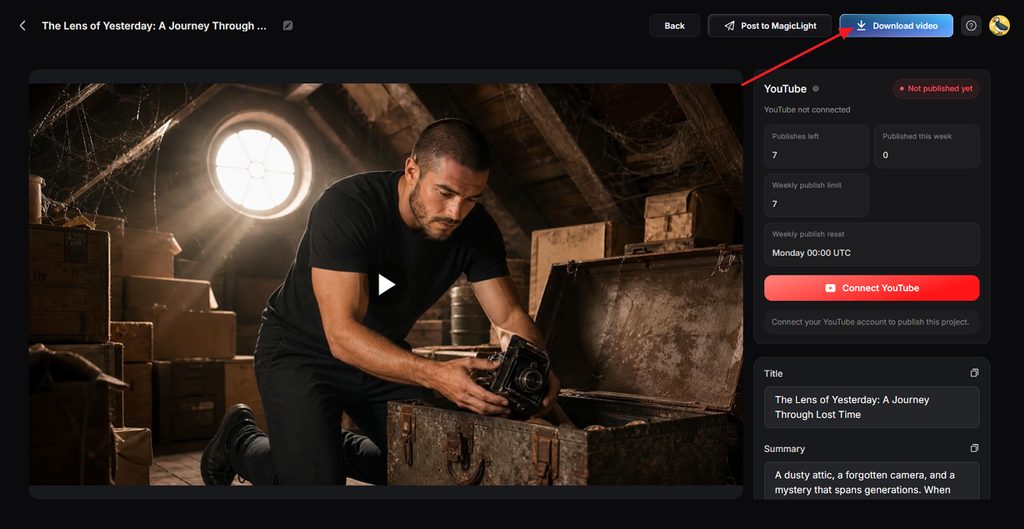
Task: Click the YouTube not connected text
Action: point(807,110)
